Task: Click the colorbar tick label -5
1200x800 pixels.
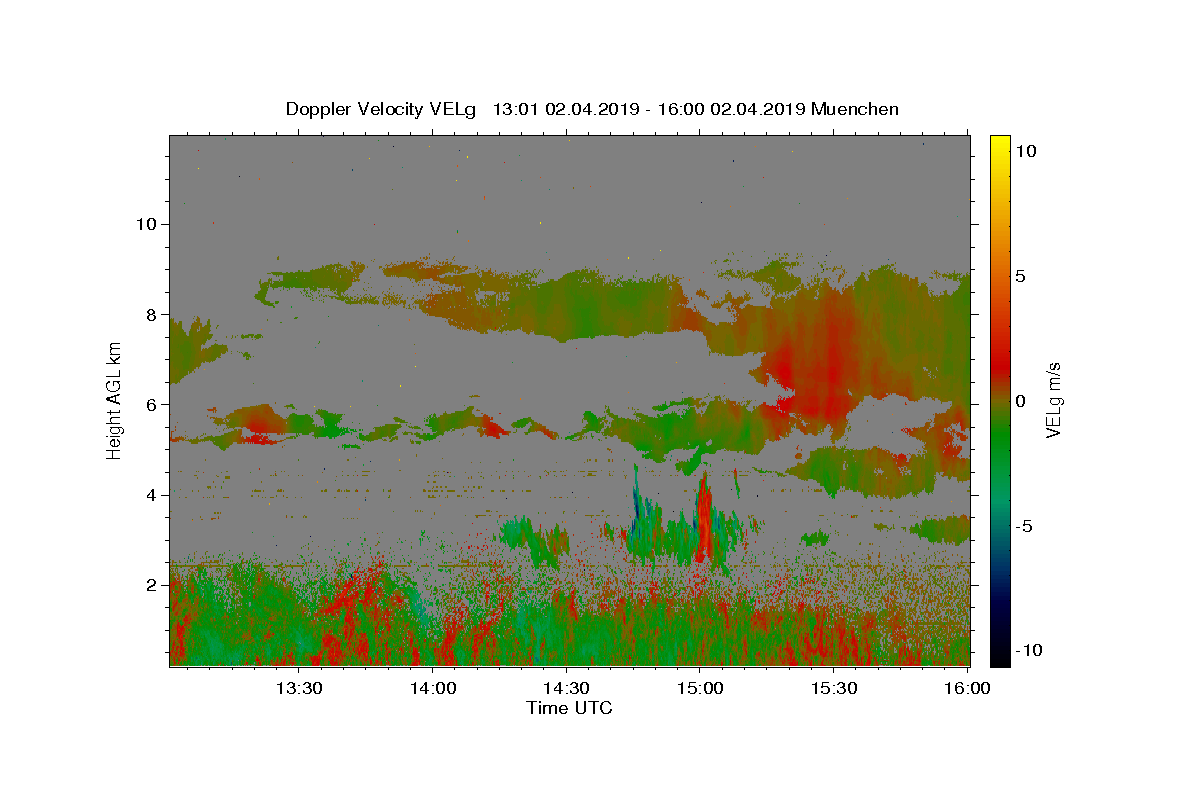Action: coord(1023,526)
